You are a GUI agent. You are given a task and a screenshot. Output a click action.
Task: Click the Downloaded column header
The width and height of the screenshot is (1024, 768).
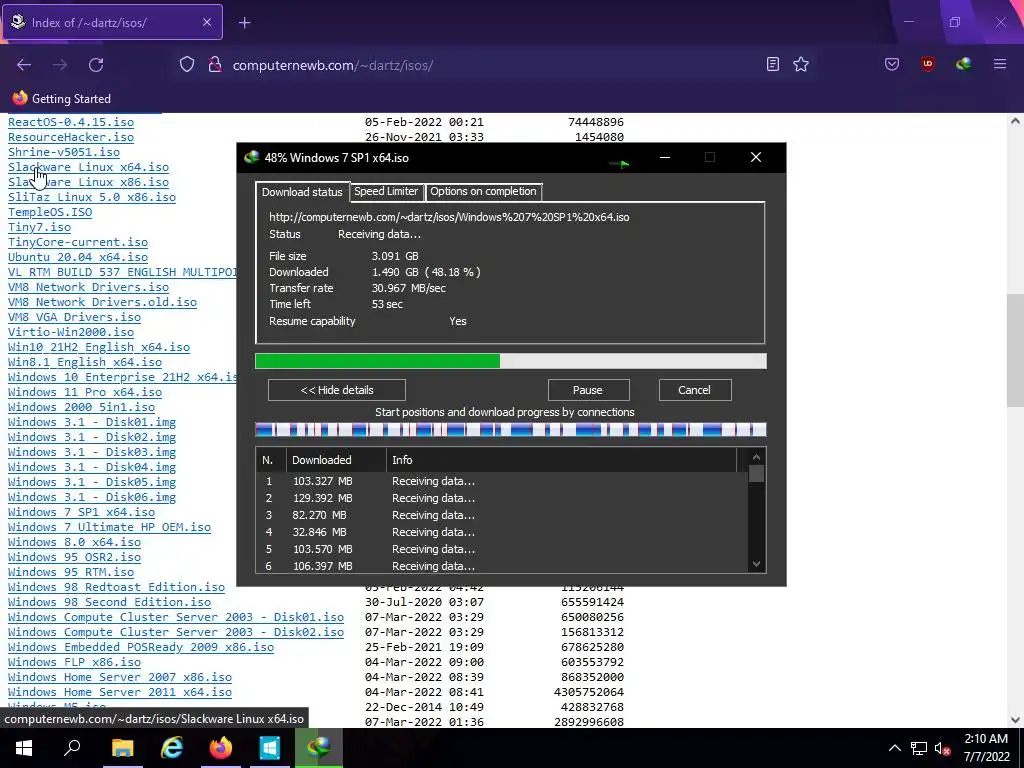[x=336, y=460]
